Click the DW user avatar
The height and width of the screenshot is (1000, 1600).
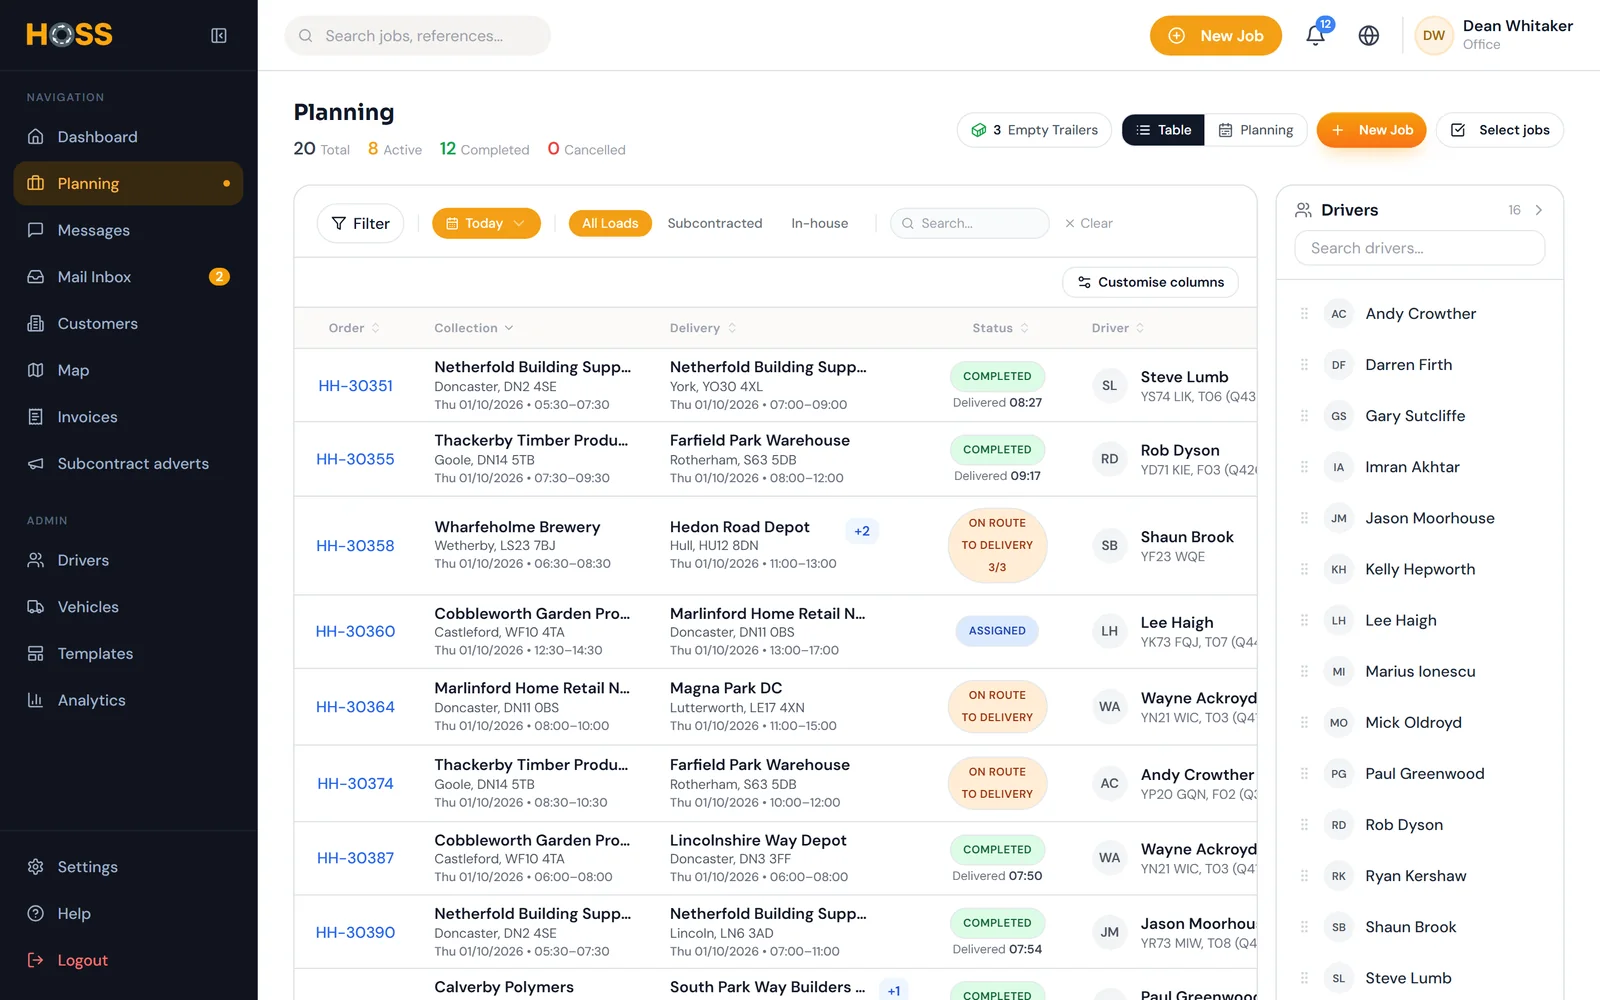[x=1434, y=36]
